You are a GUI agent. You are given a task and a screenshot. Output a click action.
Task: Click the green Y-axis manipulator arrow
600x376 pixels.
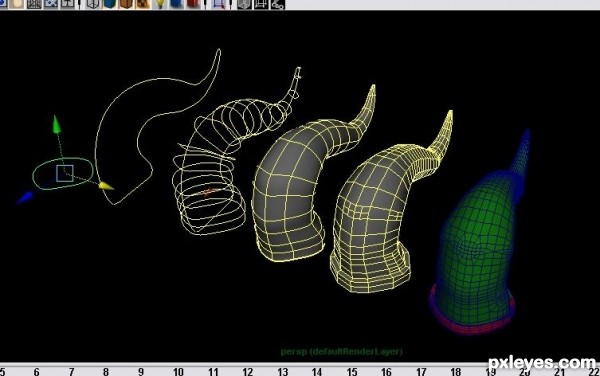(56, 124)
